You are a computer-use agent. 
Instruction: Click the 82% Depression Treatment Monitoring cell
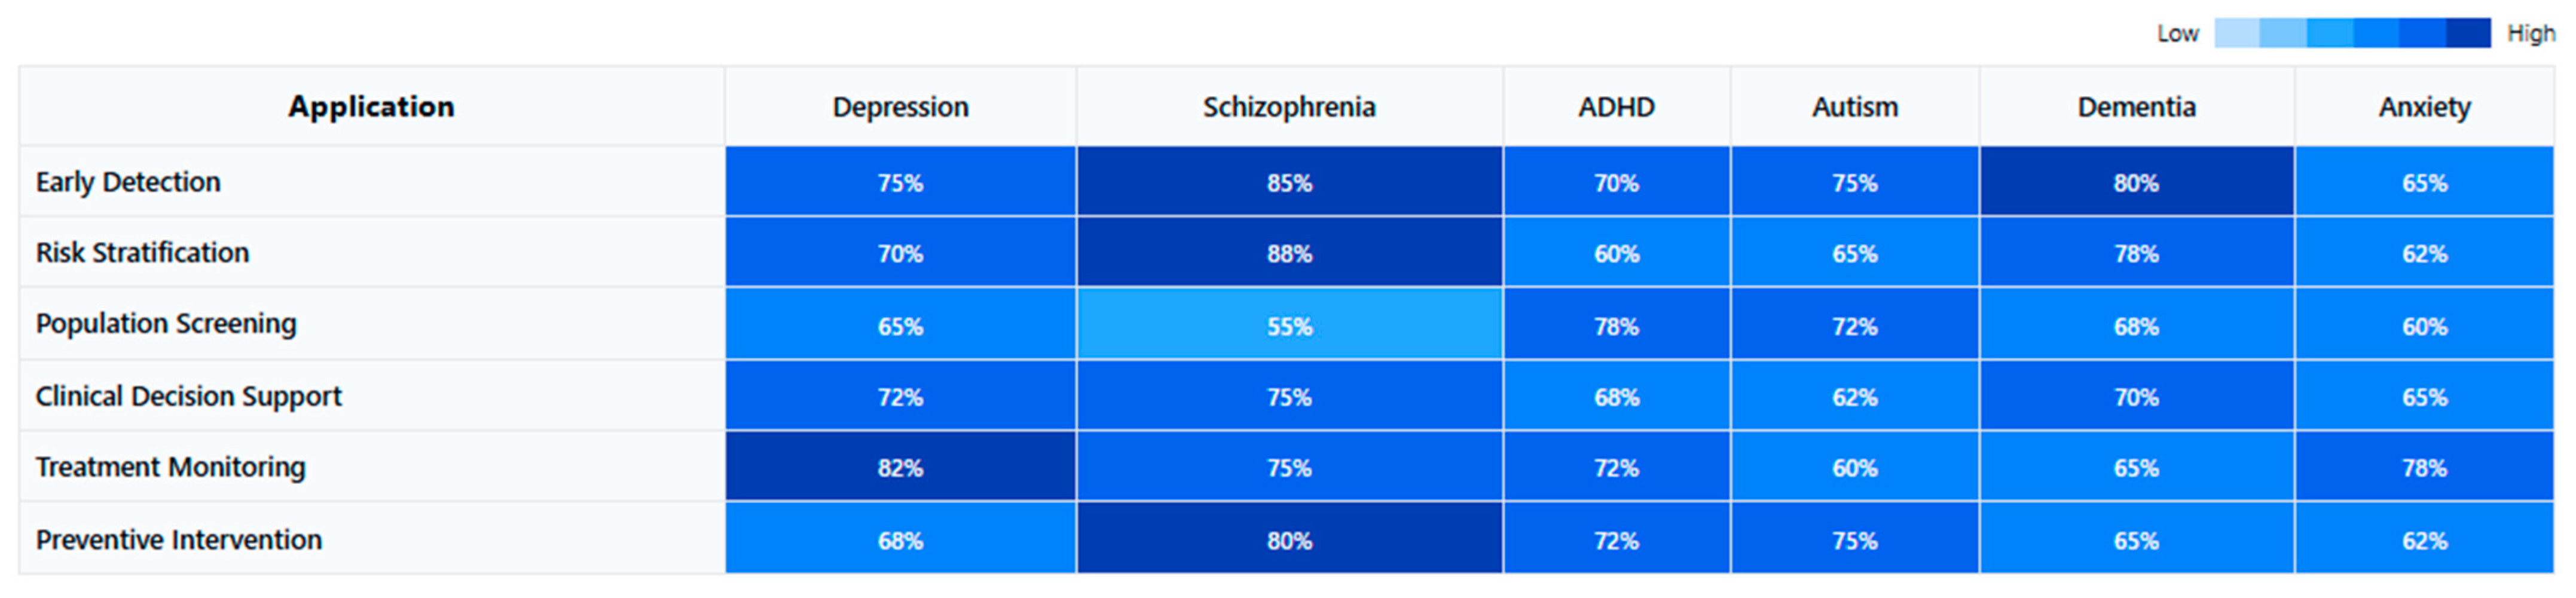(900, 467)
